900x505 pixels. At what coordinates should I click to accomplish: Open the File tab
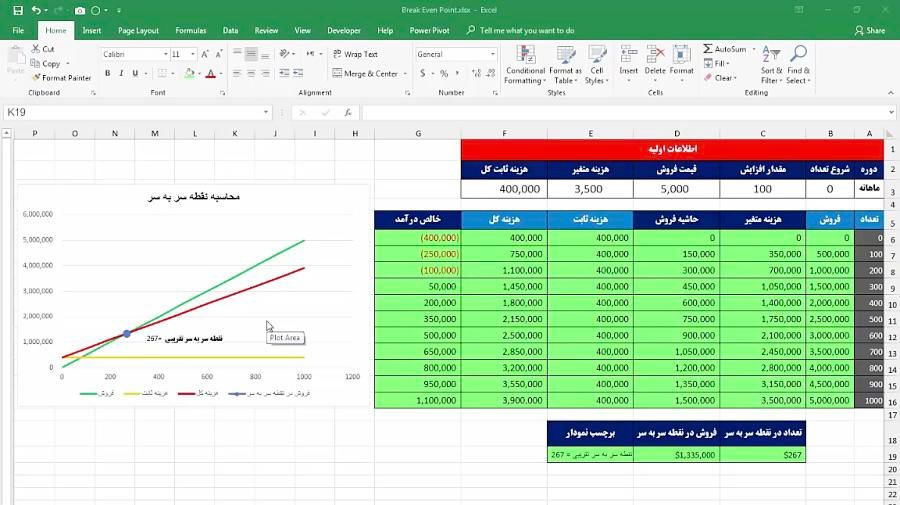18,30
